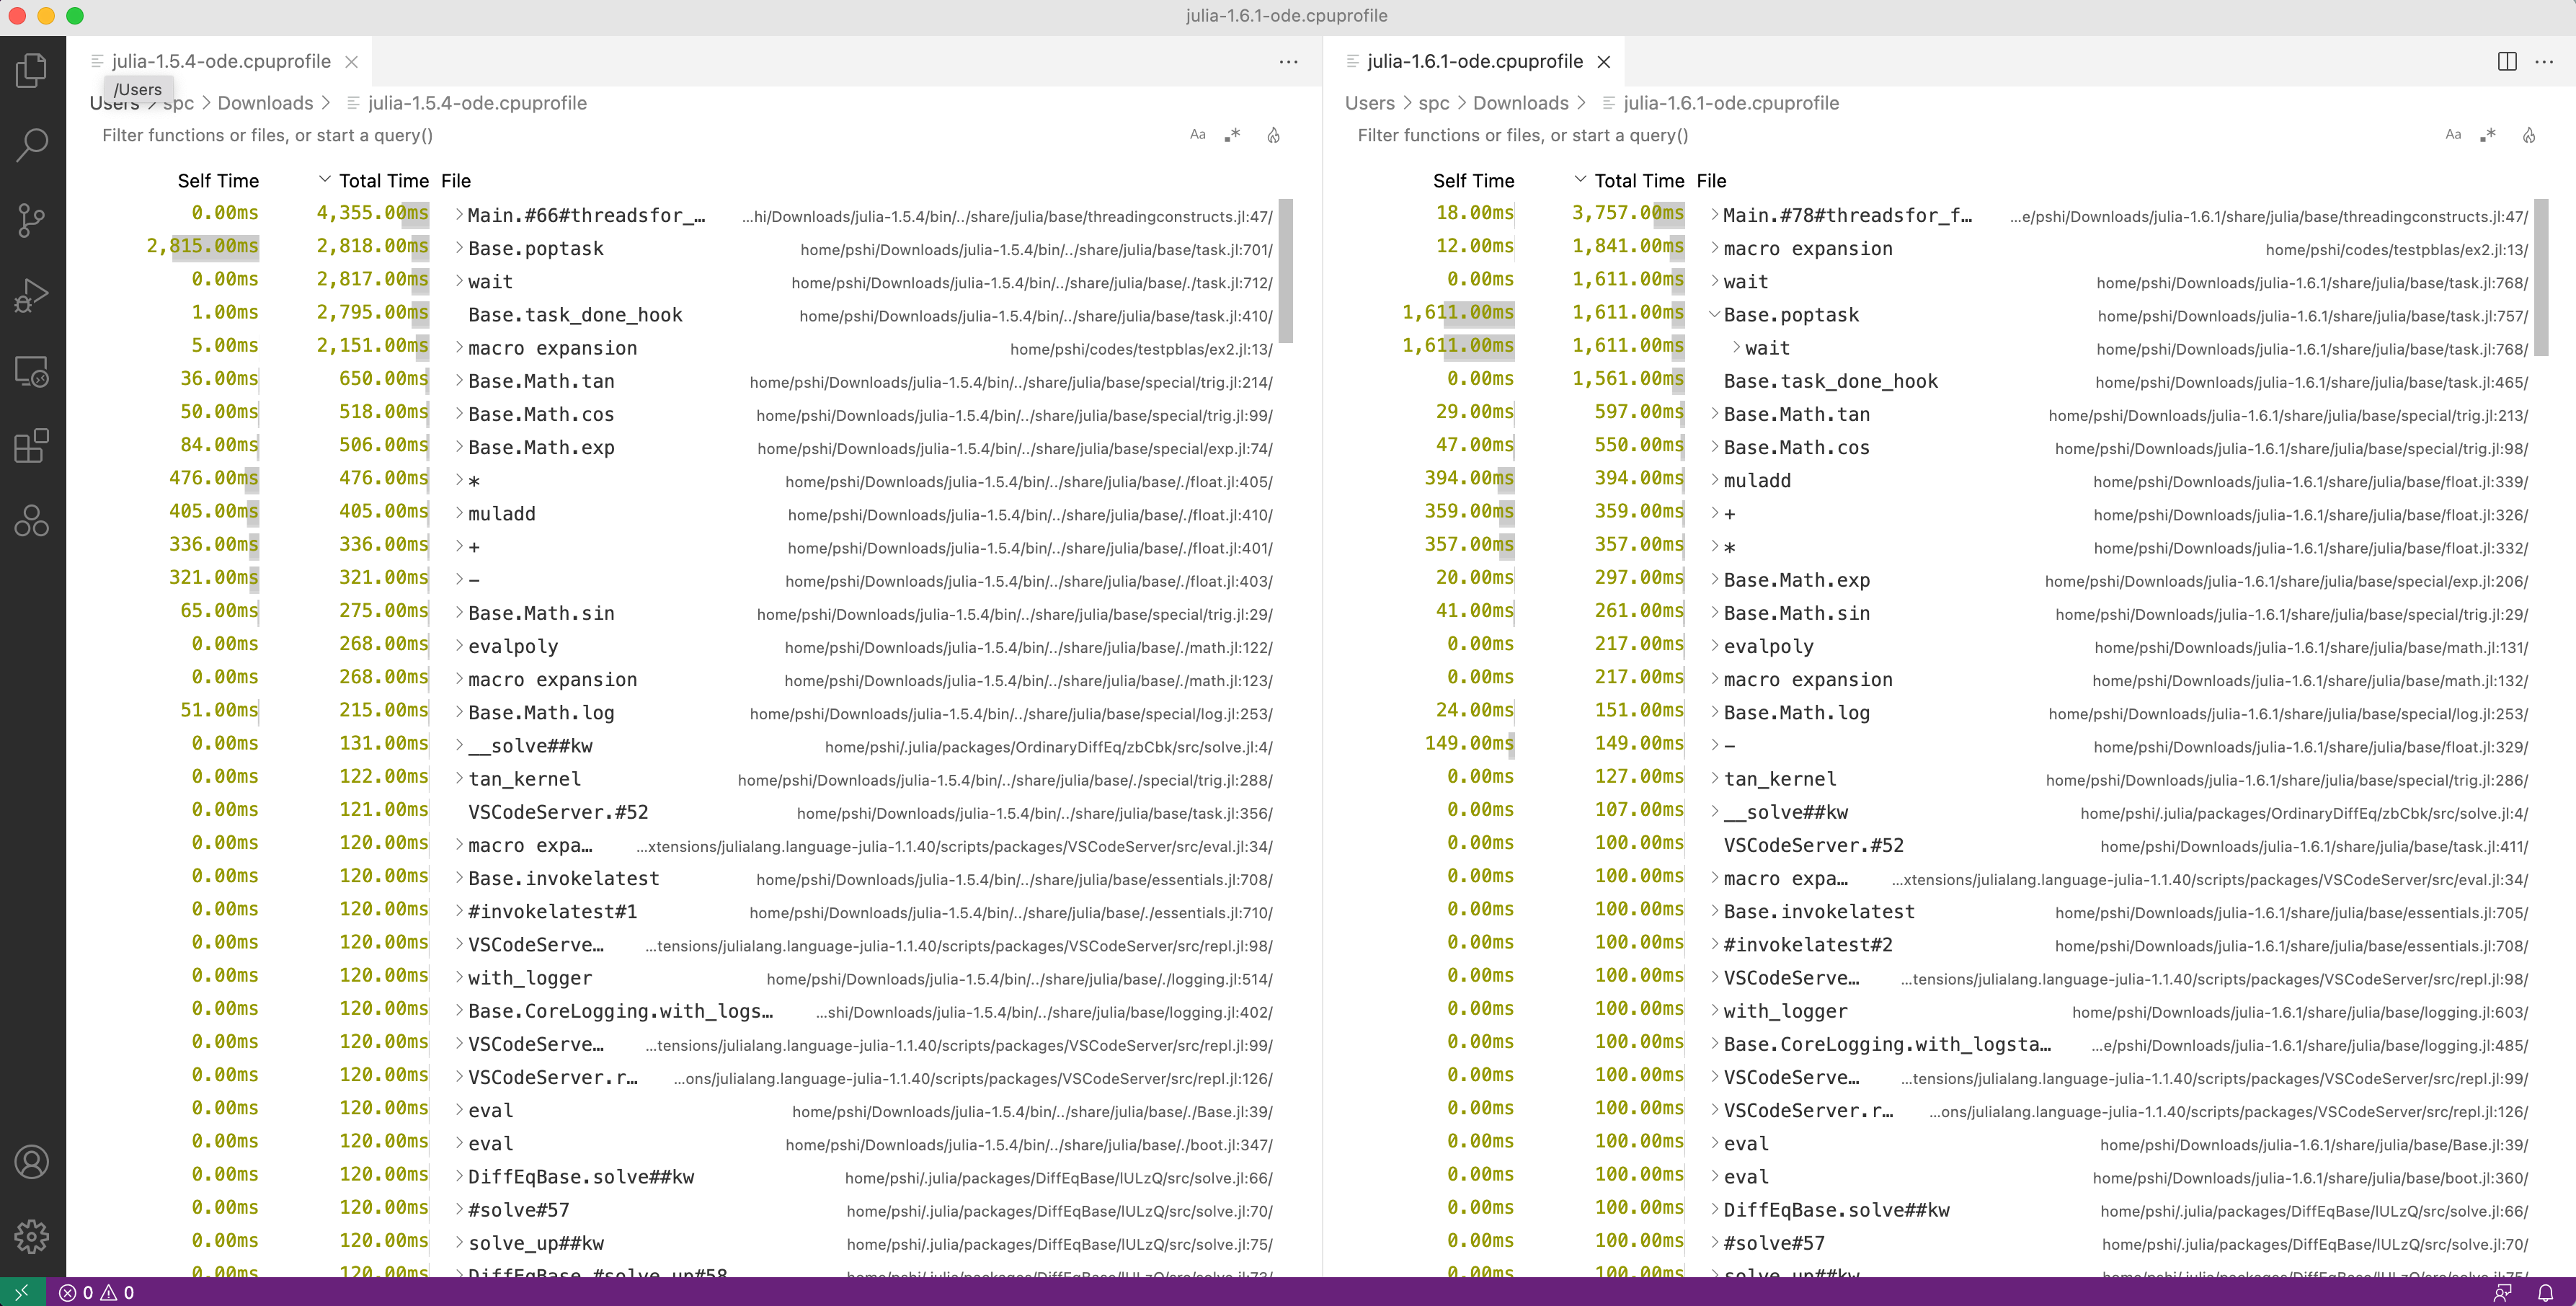Show flame graph for right profile
The image size is (2576, 1306).
(x=2528, y=135)
